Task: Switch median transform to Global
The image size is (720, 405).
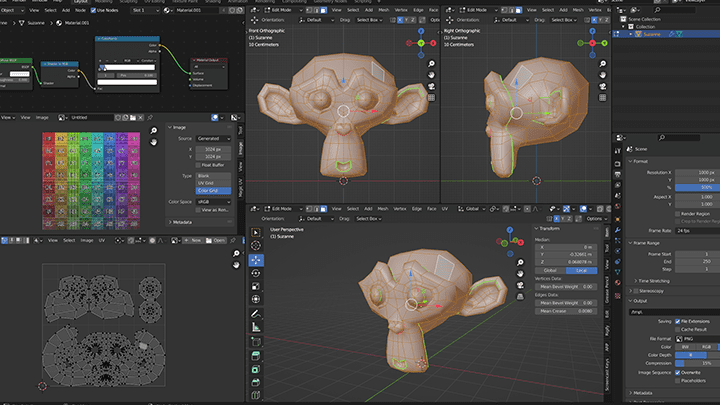Action: click(550, 270)
